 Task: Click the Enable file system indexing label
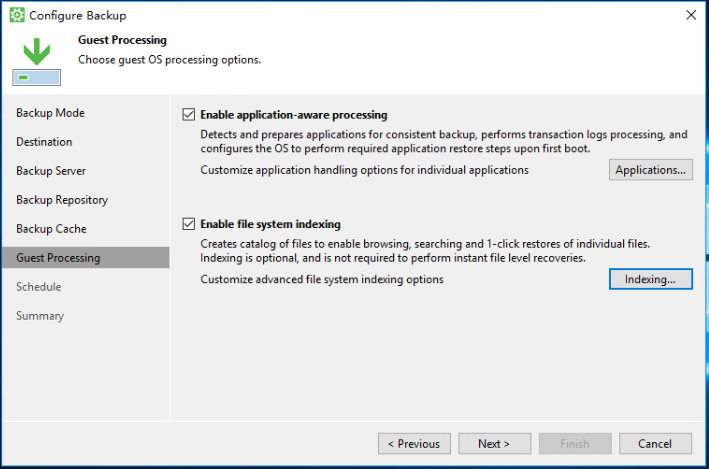point(270,224)
